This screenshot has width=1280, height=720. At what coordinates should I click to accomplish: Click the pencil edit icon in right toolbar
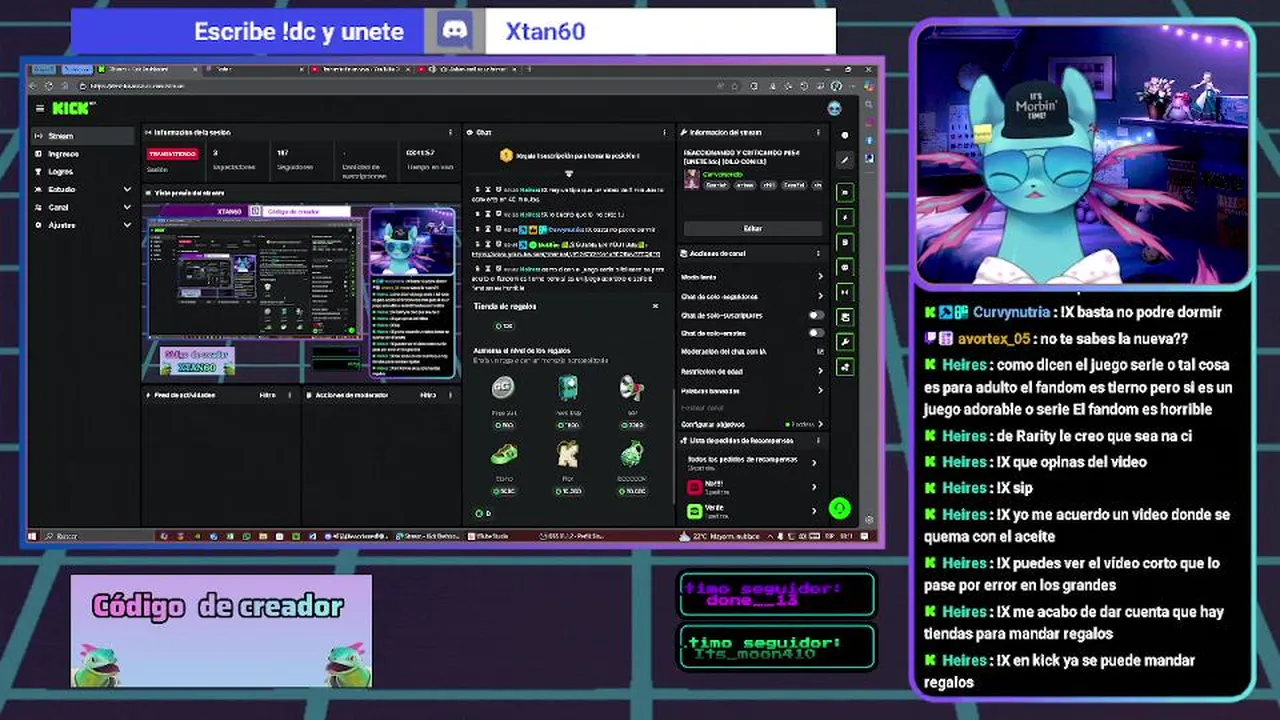[845, 159]
